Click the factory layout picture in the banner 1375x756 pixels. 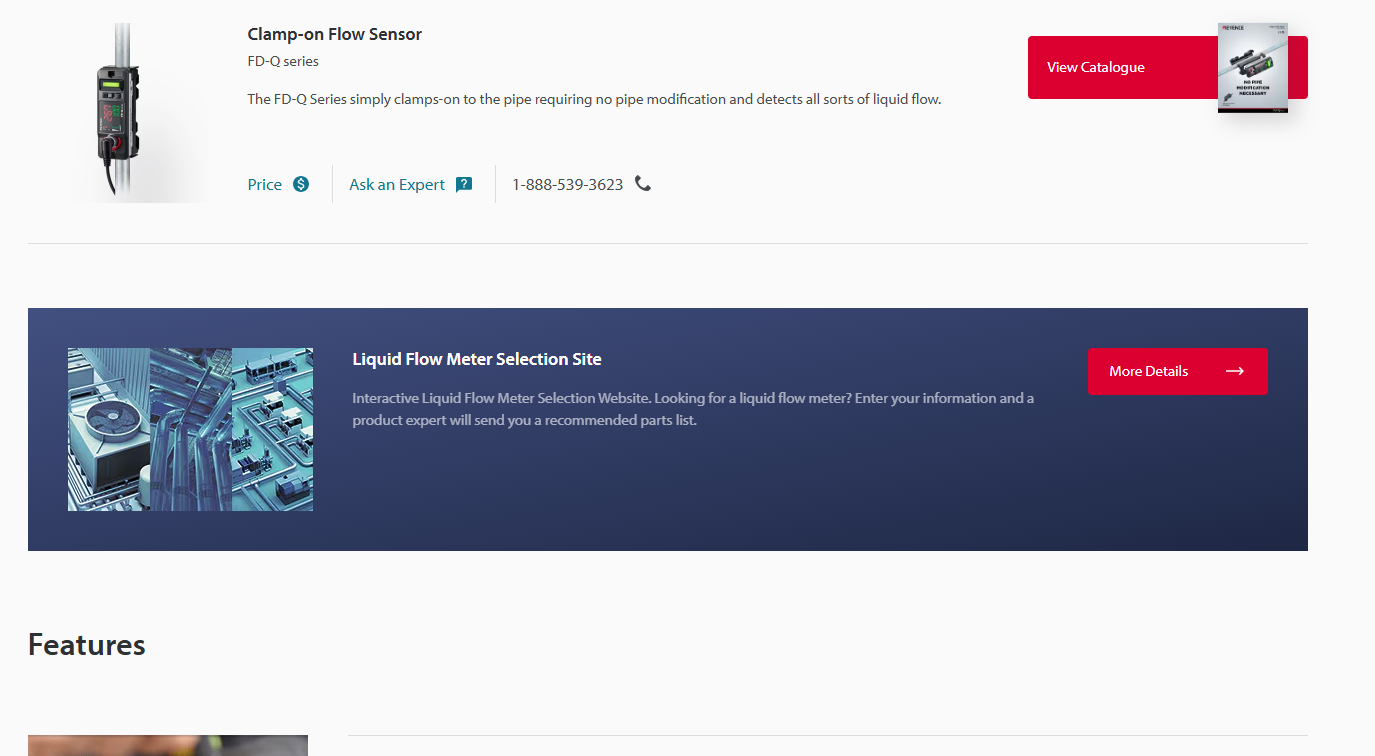pyautogui.click(x=273, y=429)
